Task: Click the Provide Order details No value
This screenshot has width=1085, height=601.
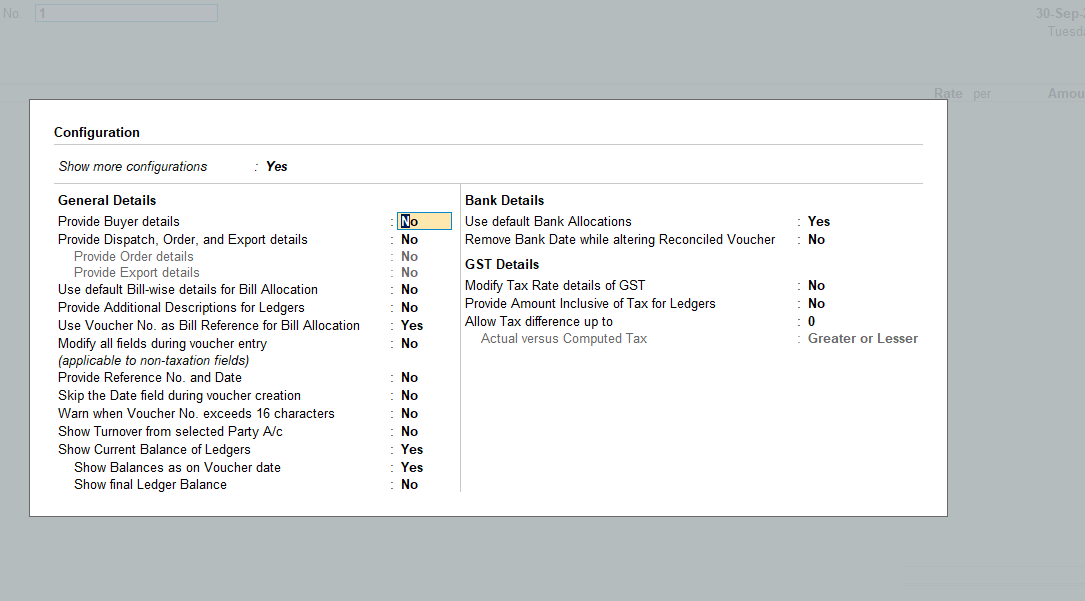Action: click(409, 256)
